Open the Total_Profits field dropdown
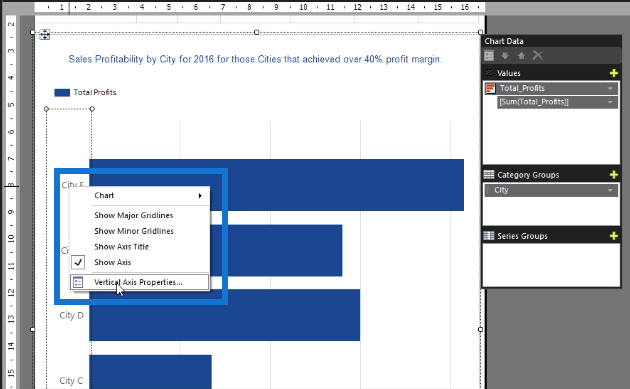 pyautogui.click(x=610, y=88)
